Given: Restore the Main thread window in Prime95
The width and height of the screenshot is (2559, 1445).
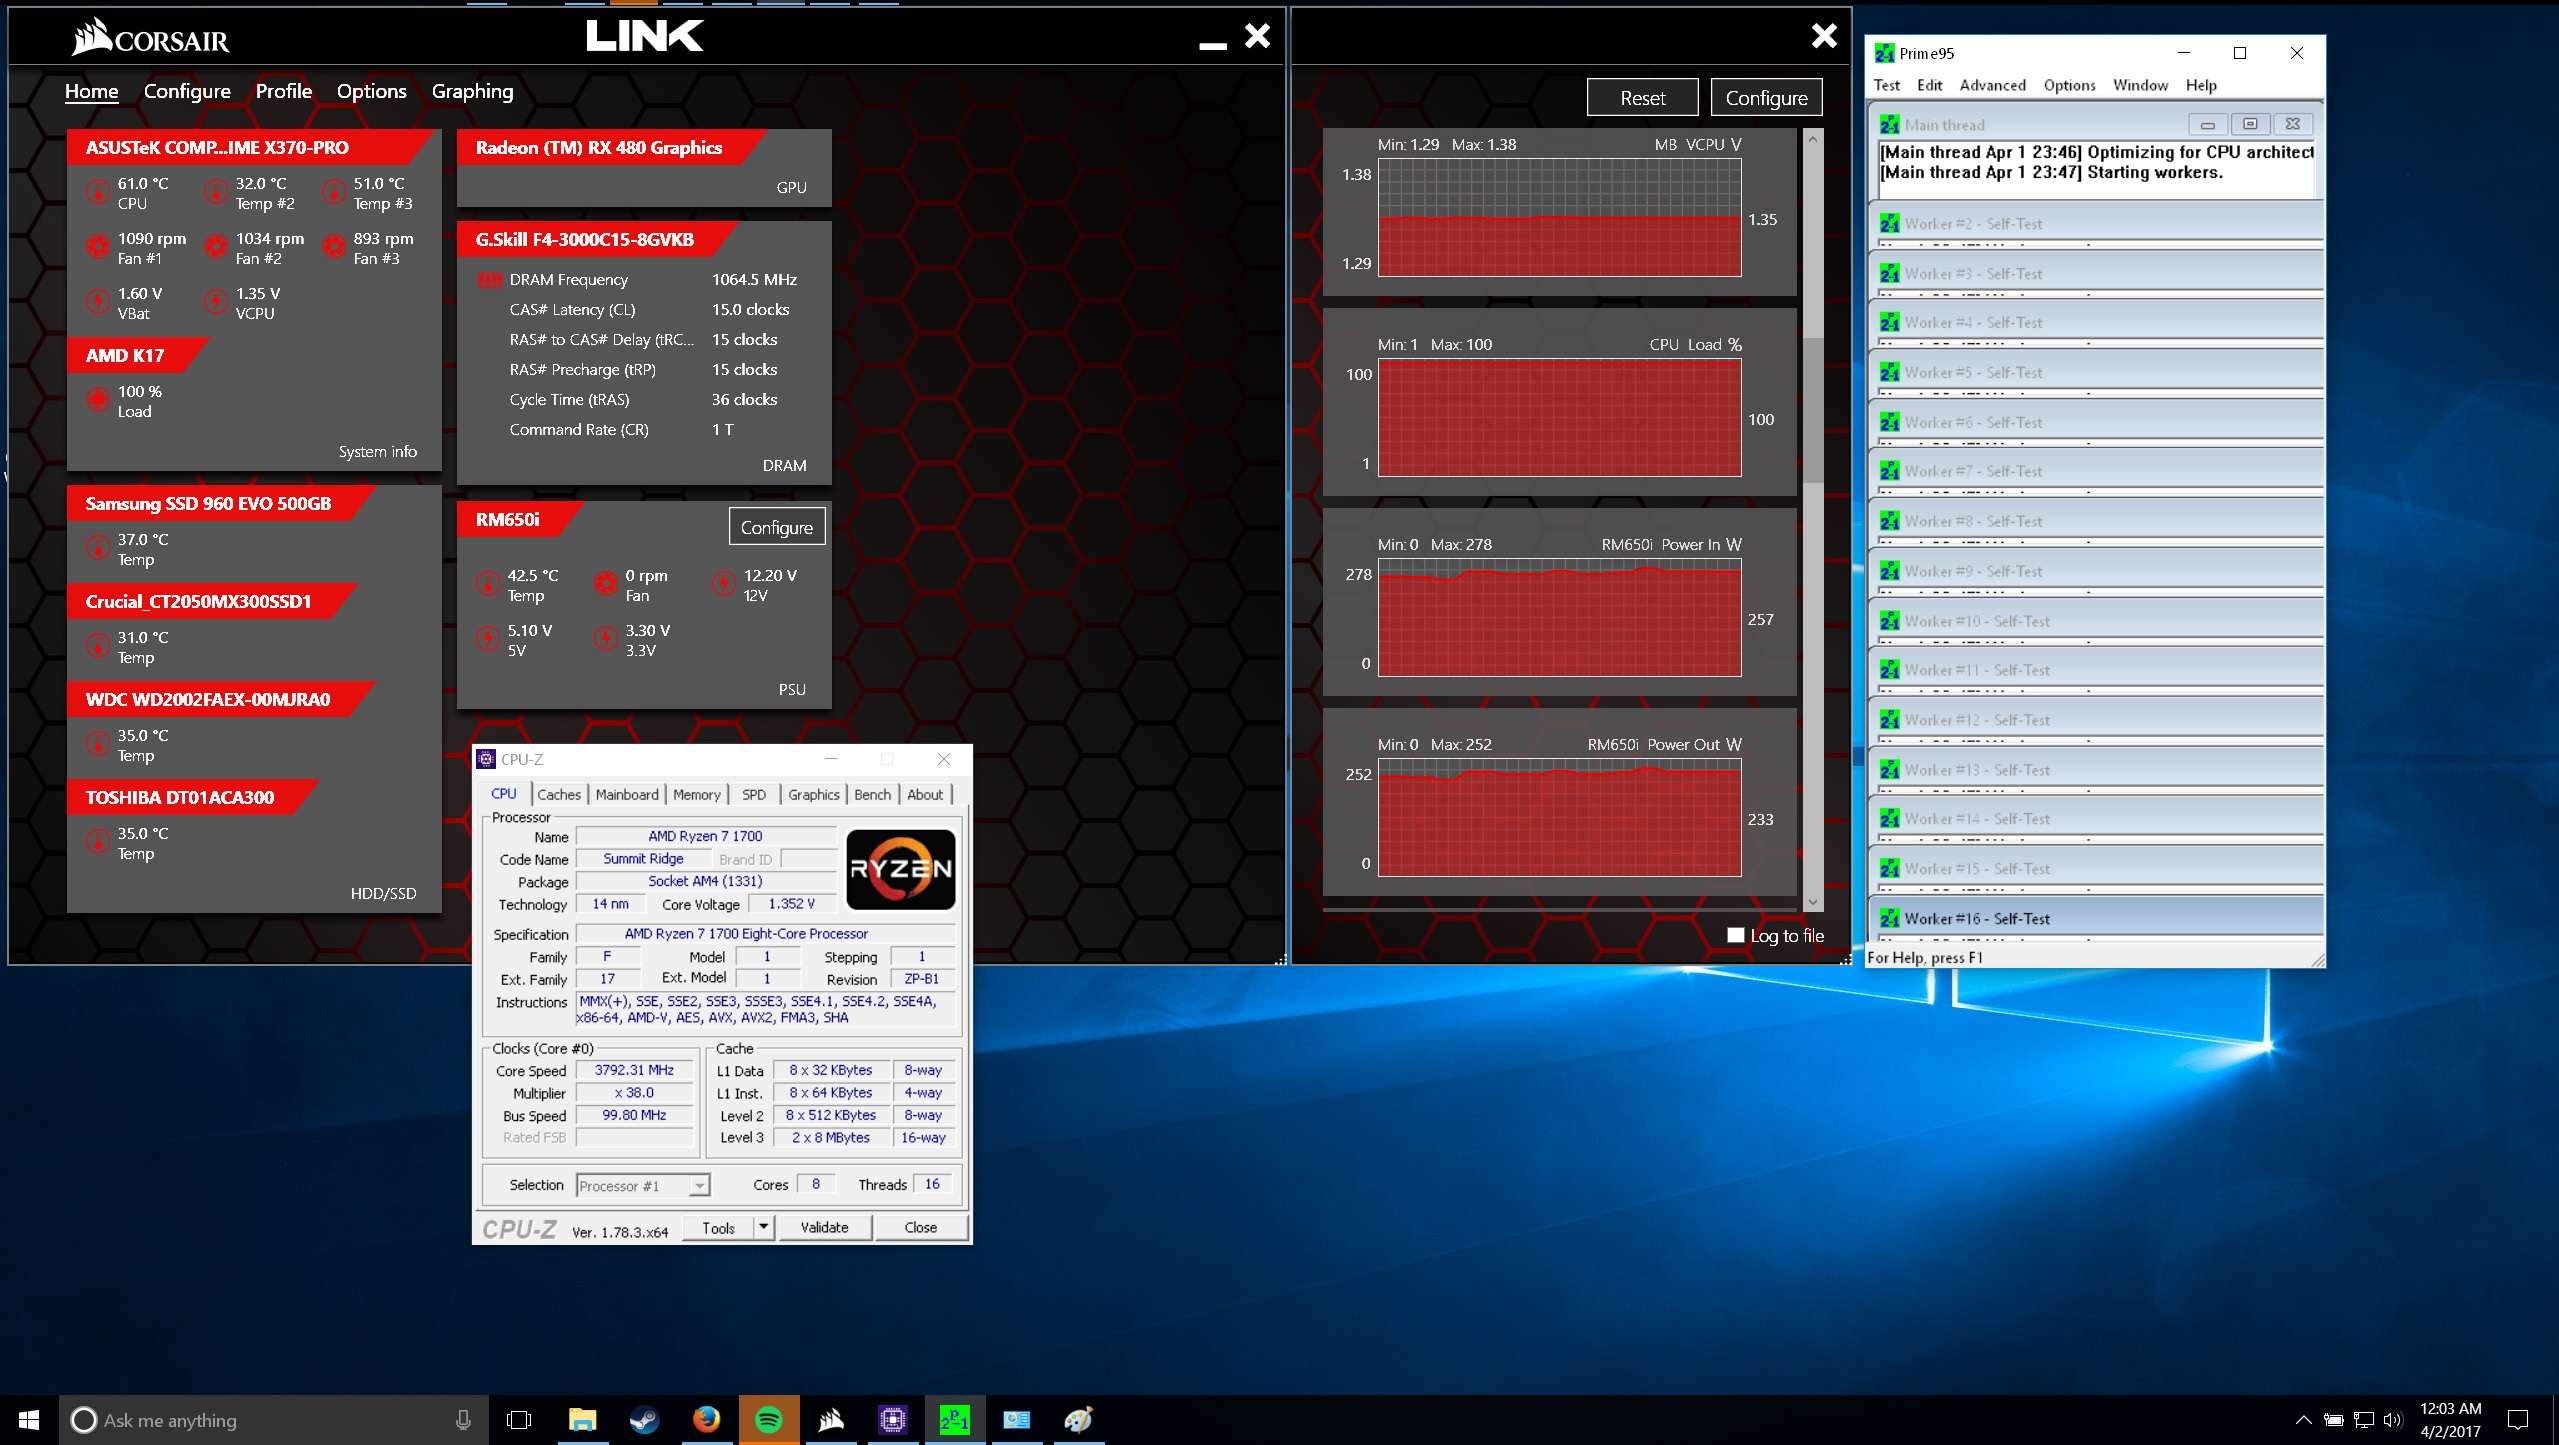Looking at the screenshot, I should pos(2249,124).
